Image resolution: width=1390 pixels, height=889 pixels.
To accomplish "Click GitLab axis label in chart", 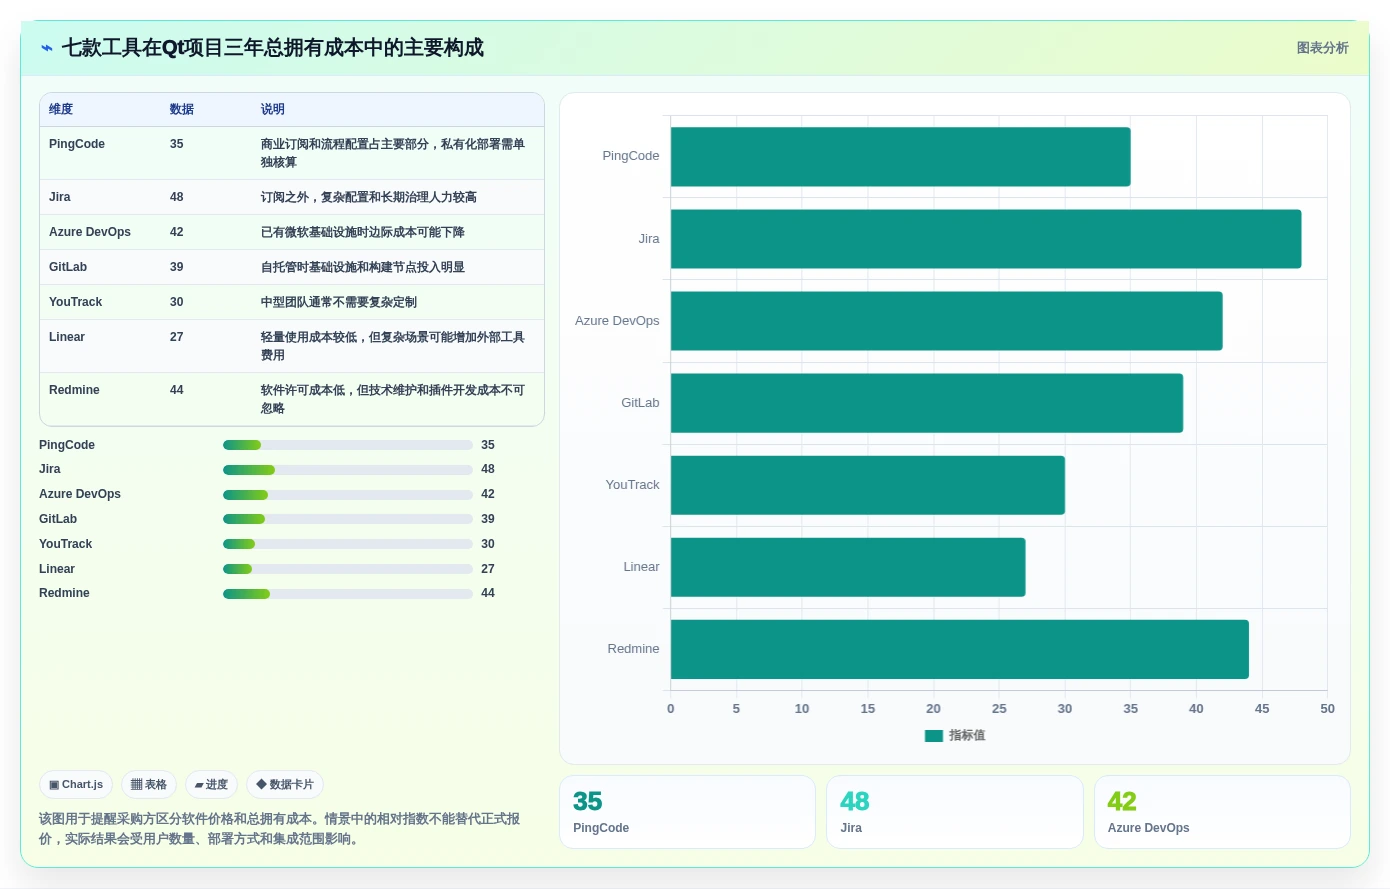I will pyautogui.click(x=640, y=403).
